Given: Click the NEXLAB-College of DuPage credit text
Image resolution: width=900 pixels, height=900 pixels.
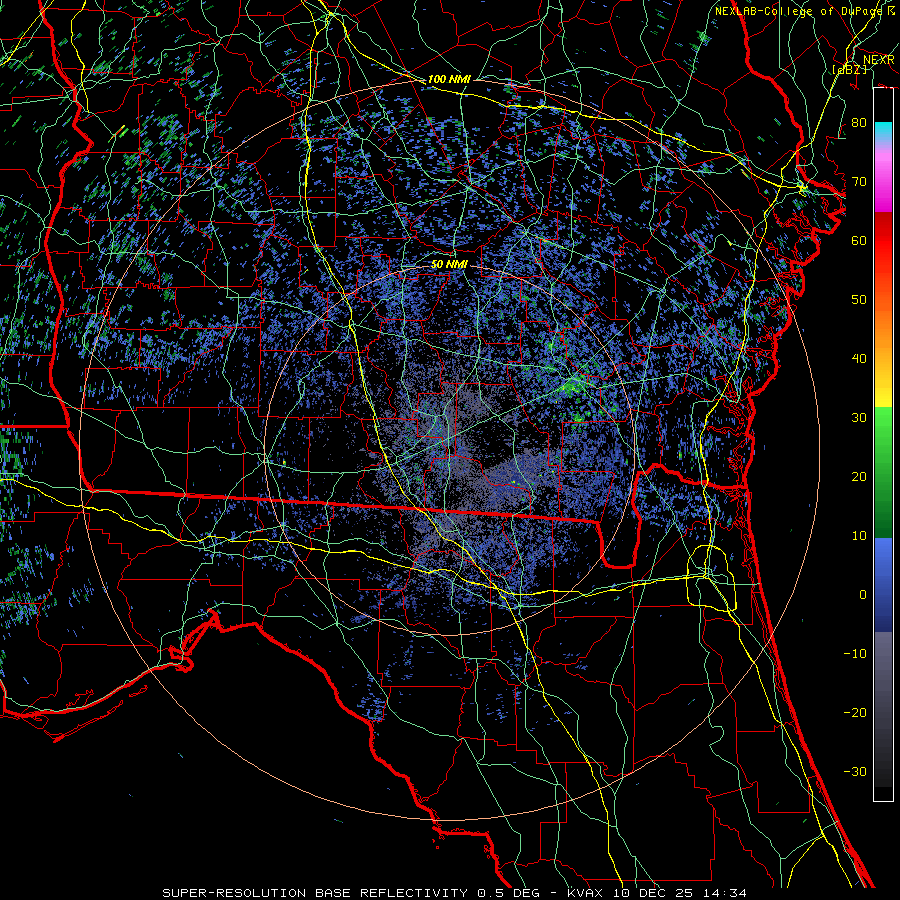Looking at the screenshot, I should (x=804, y=11).
